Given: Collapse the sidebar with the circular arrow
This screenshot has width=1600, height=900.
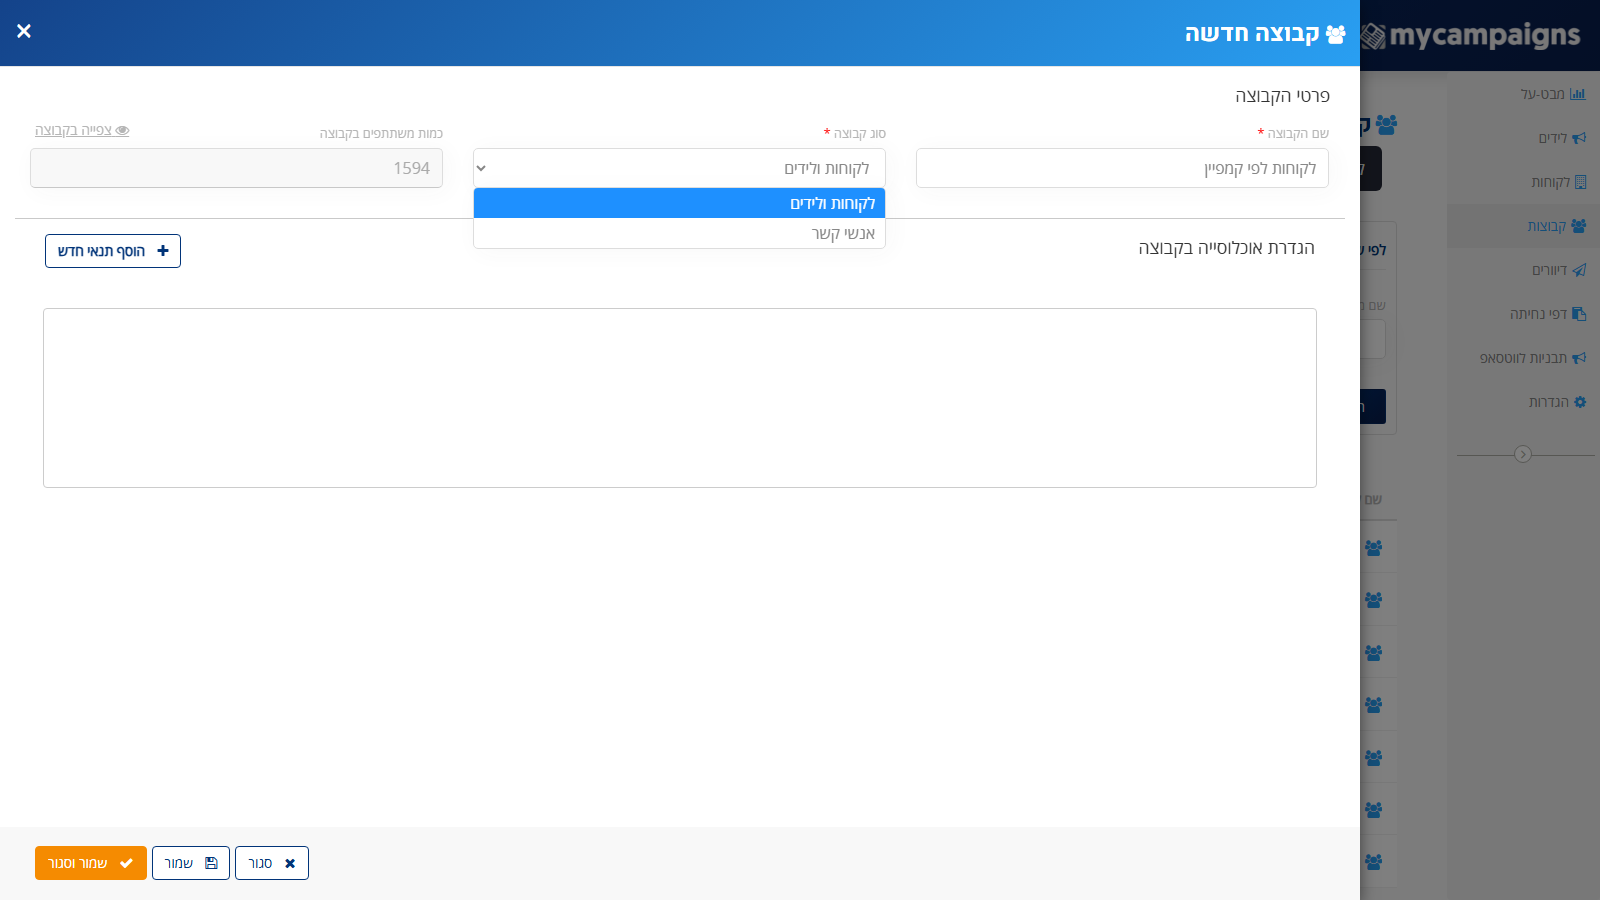Looking at the screenshot, I should (1523, 454).
